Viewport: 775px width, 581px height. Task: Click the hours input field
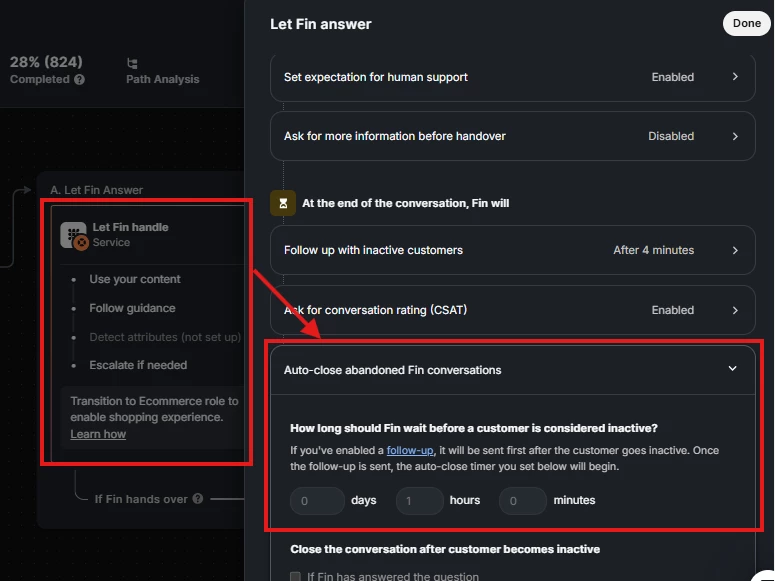coord(420,501)
